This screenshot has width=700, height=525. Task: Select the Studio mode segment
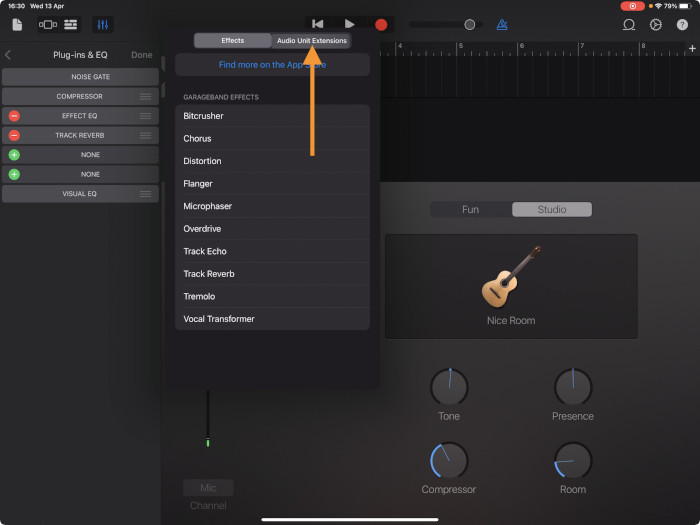[x=552, y=210]
